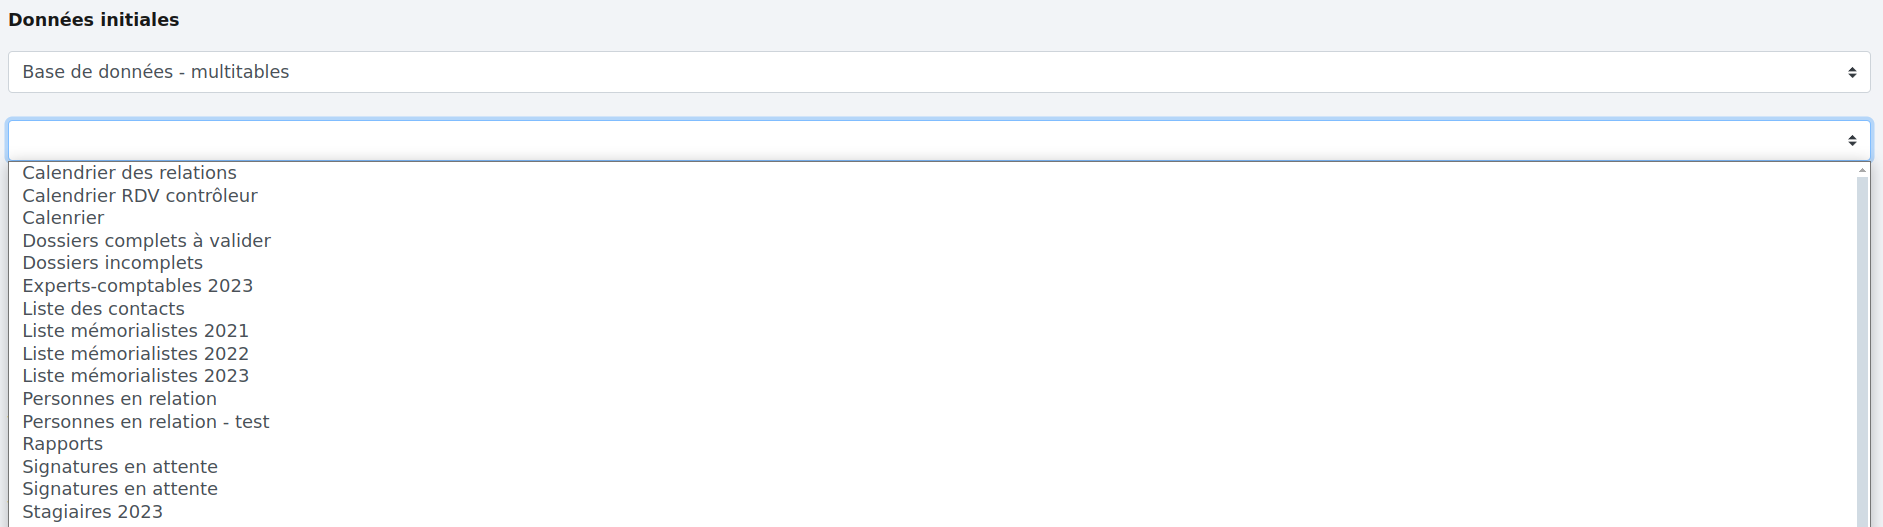The height and width of the screenshot is (527, 1883).
Task: Select Dossiers complets à valider
Action: 146,241
